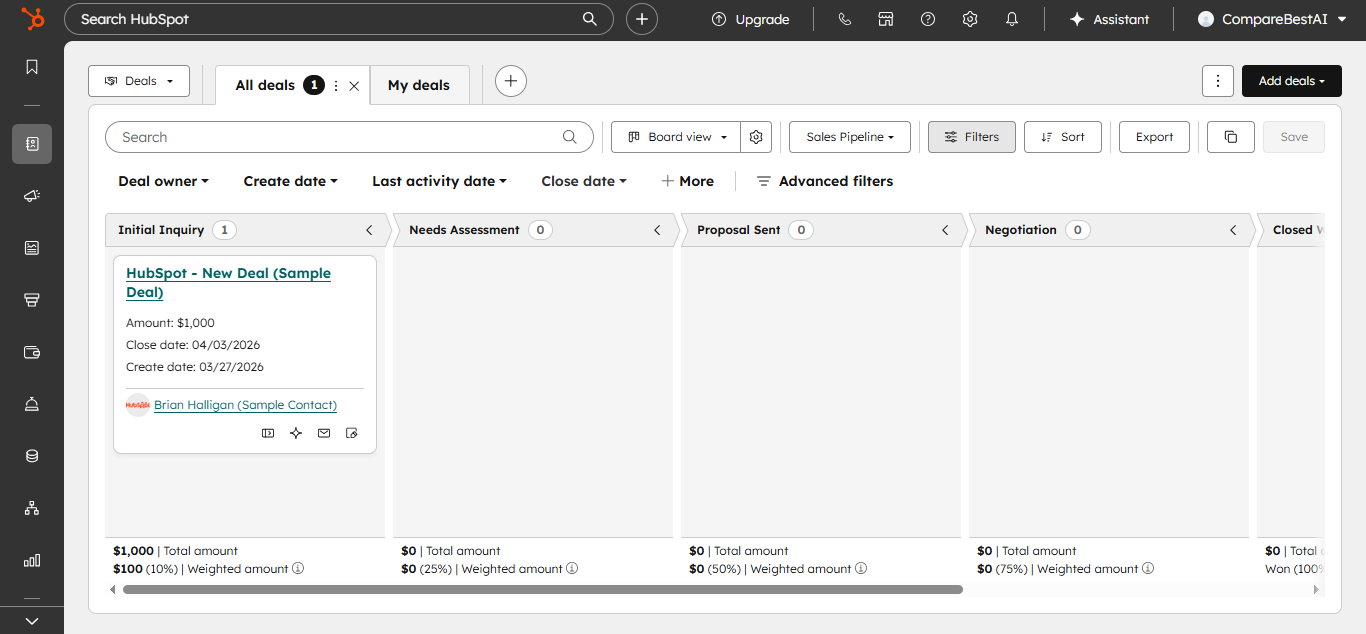Viewport: 1366px width, 634px height.
Task: Open Advanced filters
Action: click(825, 181)
